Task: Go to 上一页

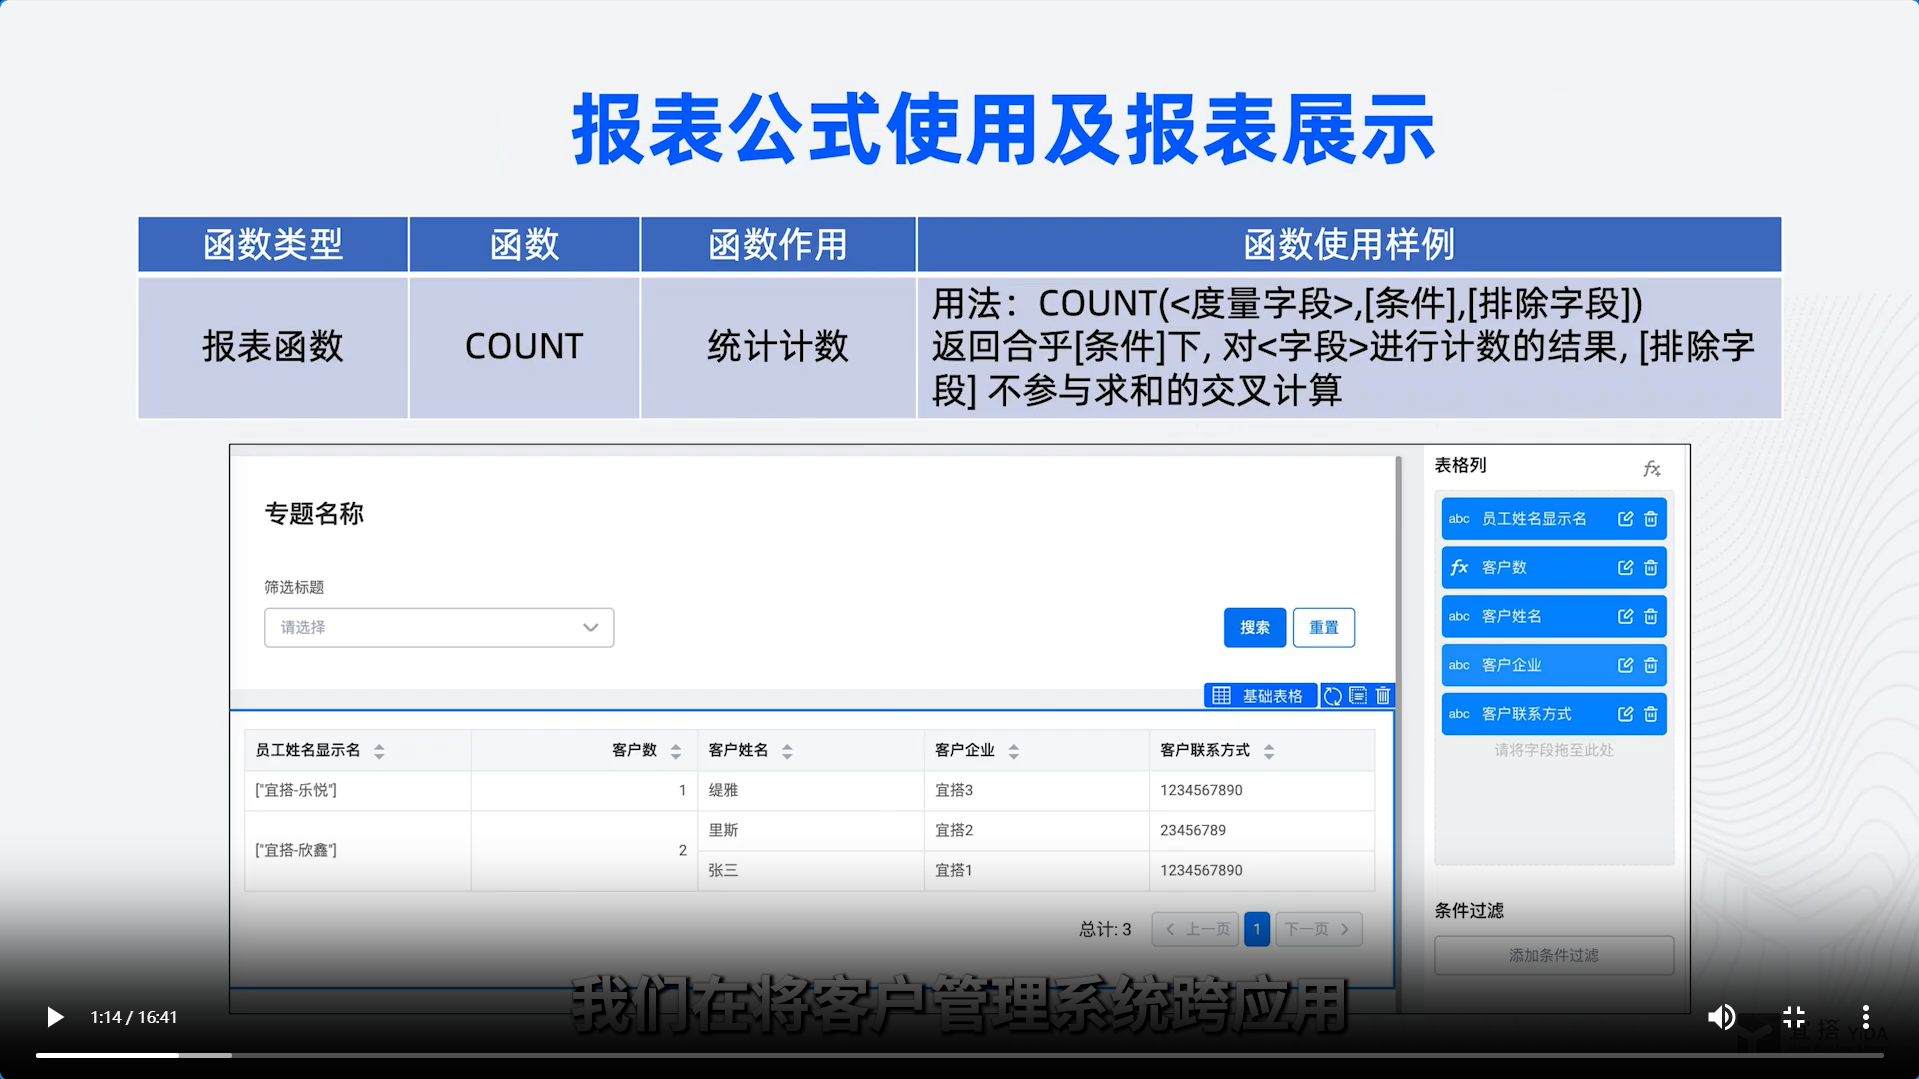Action: click(1196, 929)
